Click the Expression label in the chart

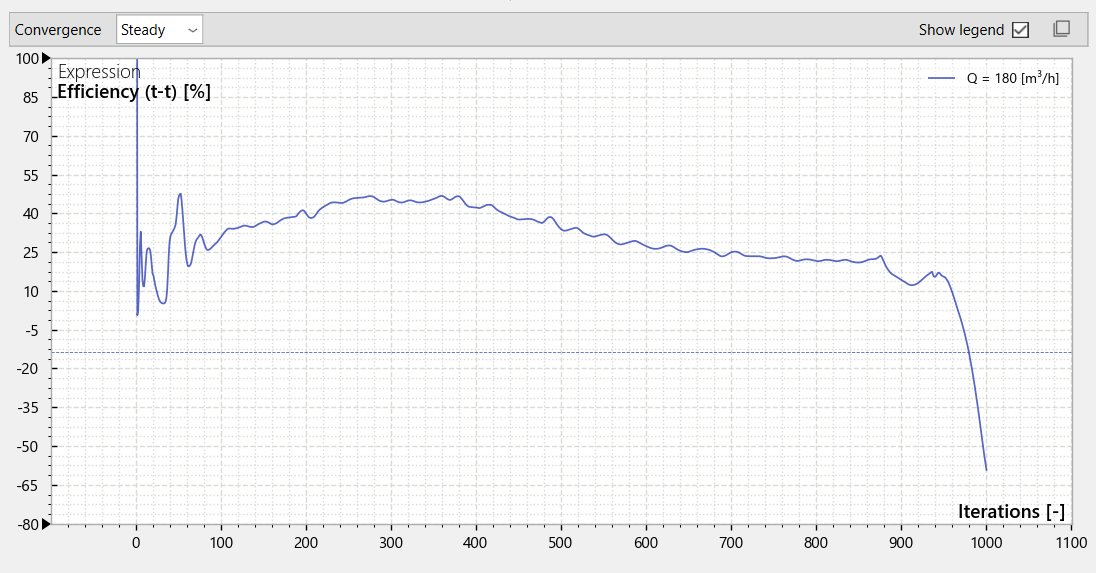(99, 71)
